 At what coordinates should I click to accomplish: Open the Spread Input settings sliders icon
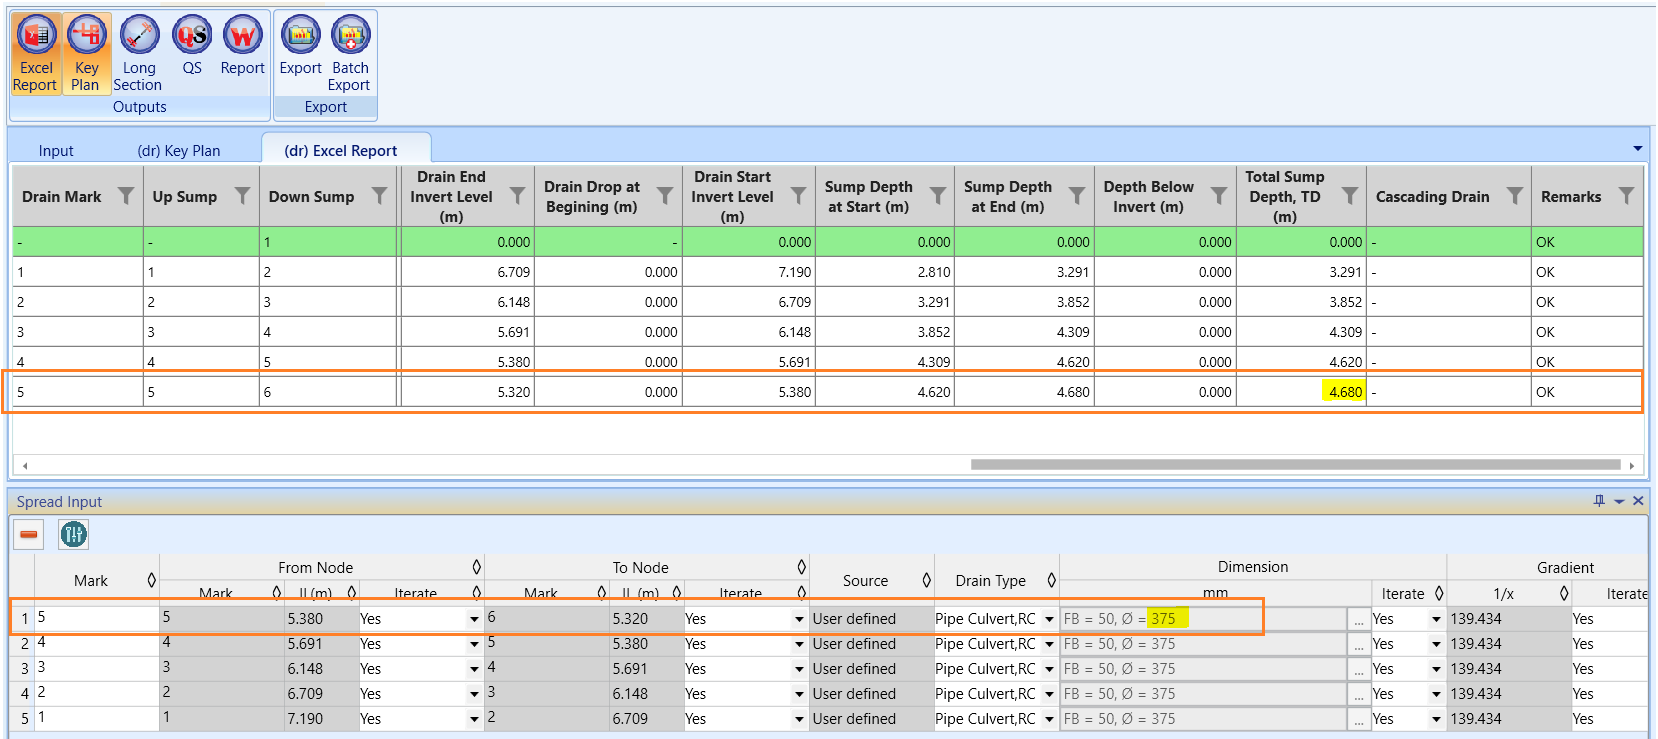[74, 535]
